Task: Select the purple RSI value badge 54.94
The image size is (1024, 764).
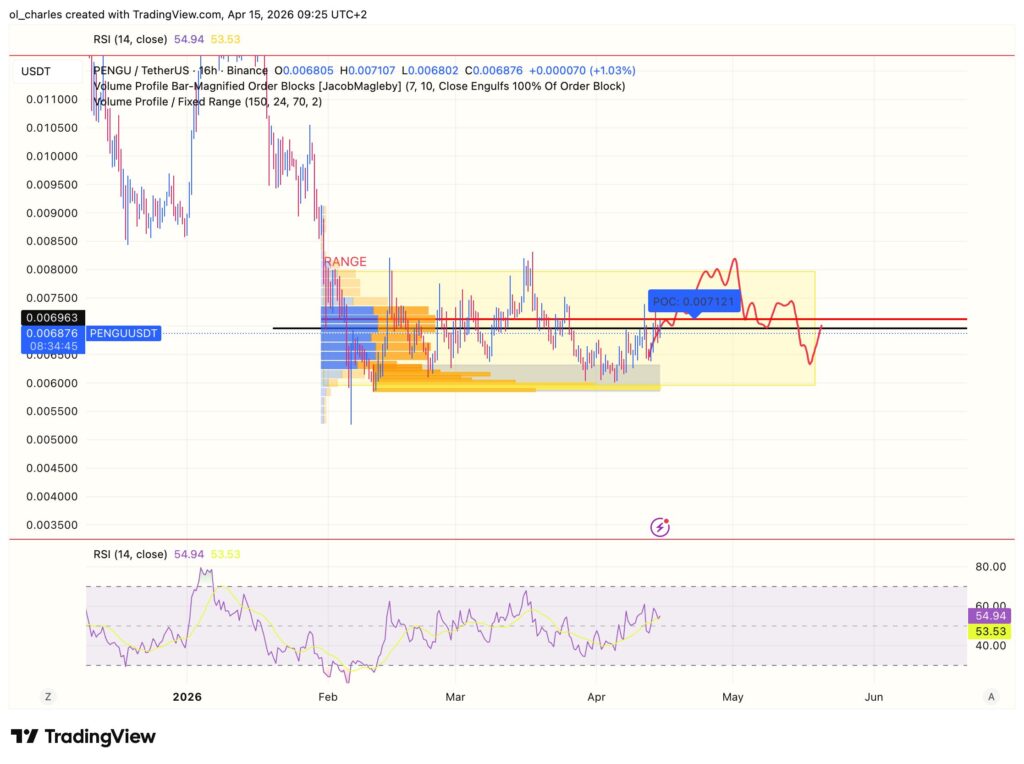Action: (987, 616)
